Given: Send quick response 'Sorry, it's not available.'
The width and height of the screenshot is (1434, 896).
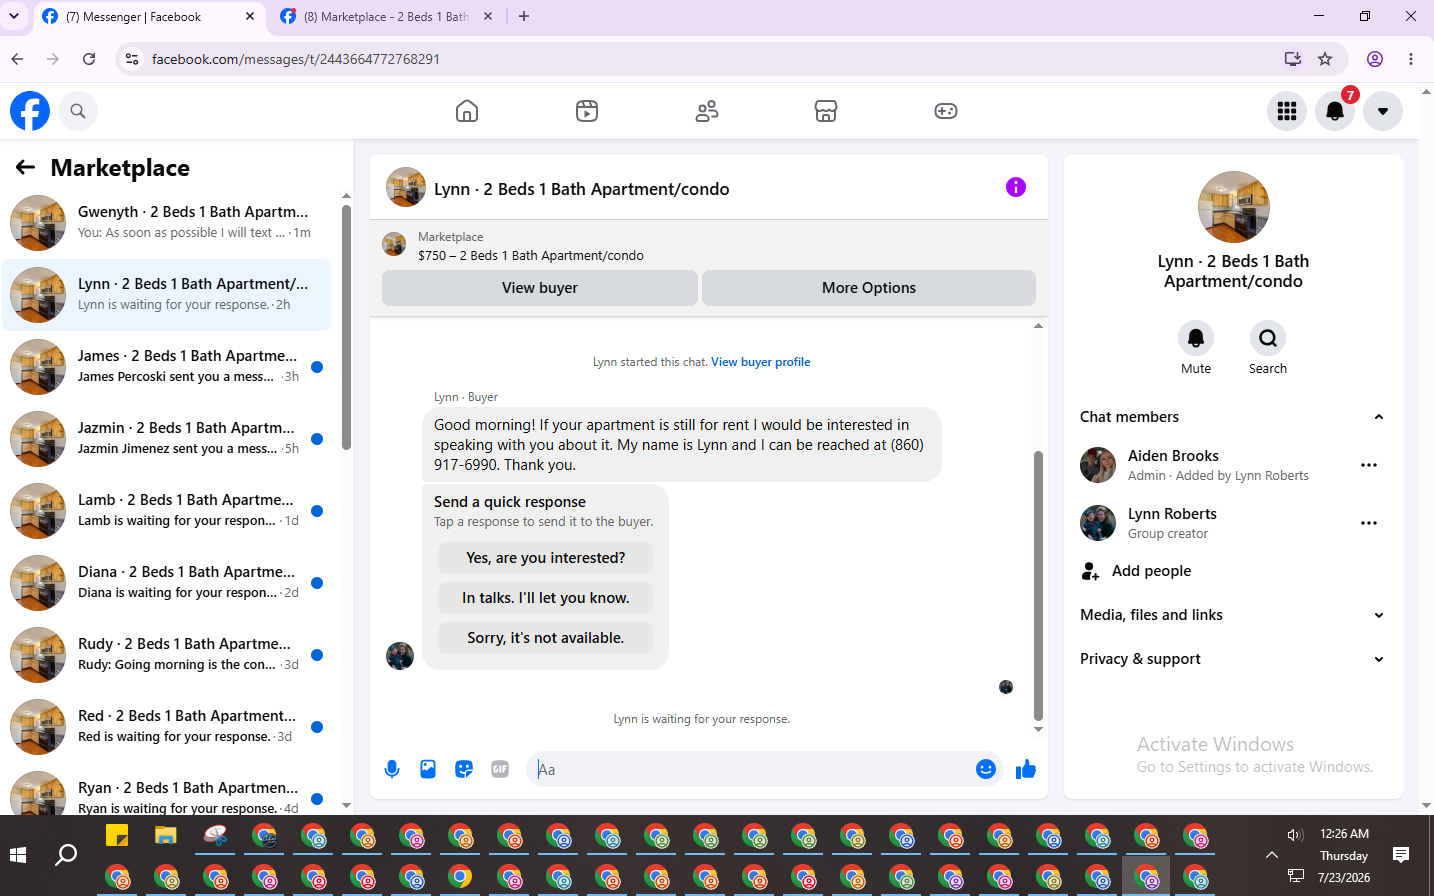Looking at the screenshot, I should click(x=546, y=638).
